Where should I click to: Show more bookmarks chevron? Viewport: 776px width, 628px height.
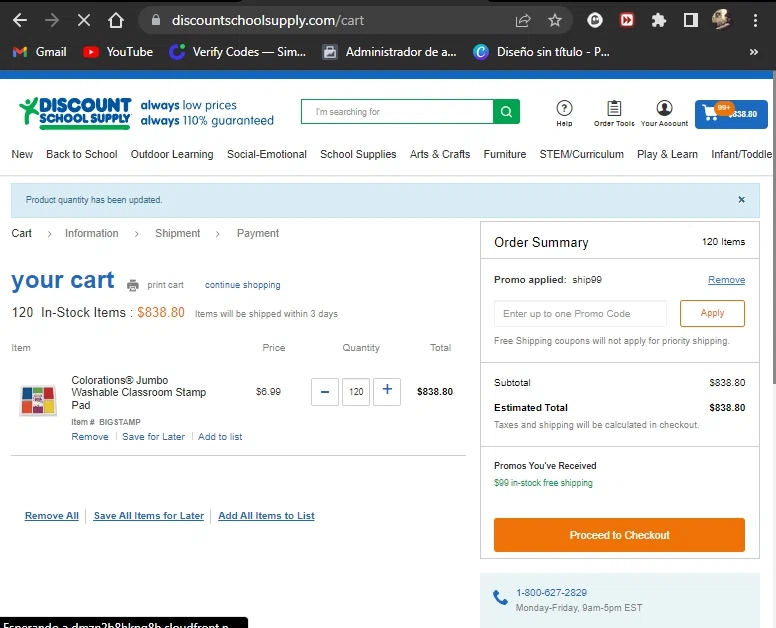point(753,52)
